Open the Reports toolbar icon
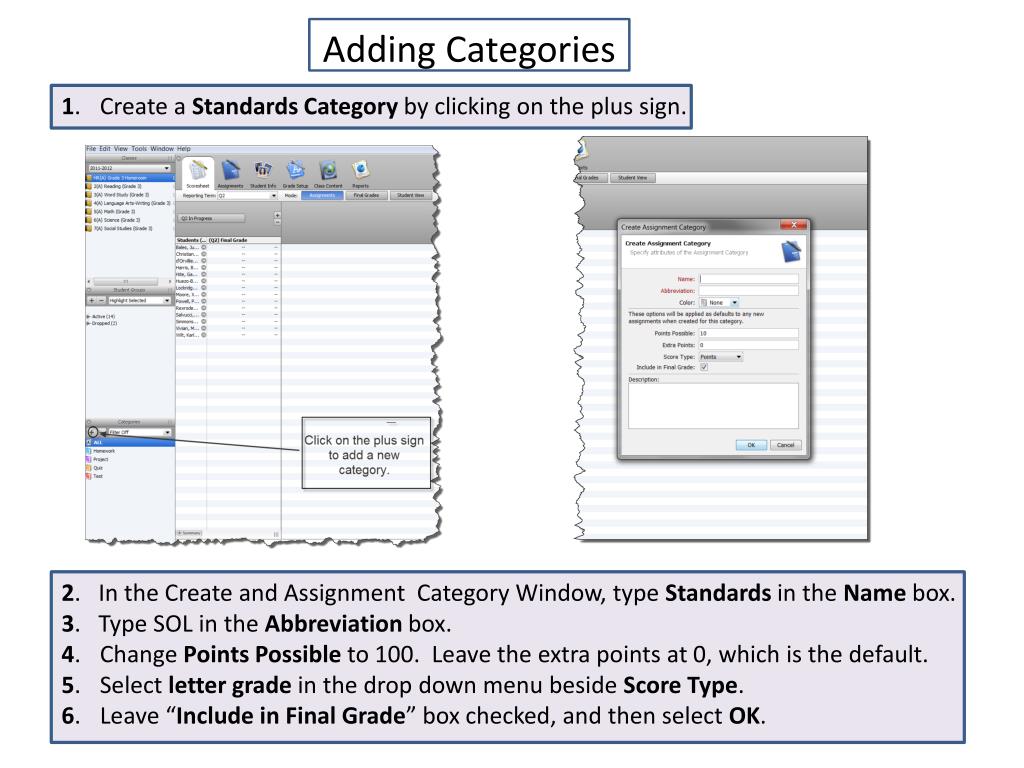Screen dimensions: 1024x768 (x=360, y=171)
